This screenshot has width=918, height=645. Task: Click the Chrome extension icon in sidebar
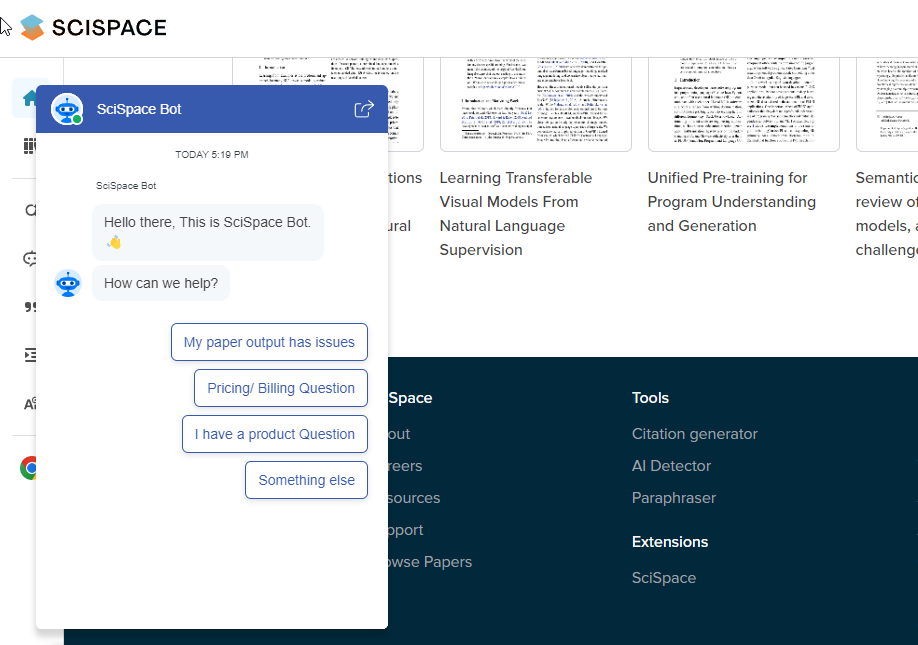pyautogui.click(x=28, y=468)
